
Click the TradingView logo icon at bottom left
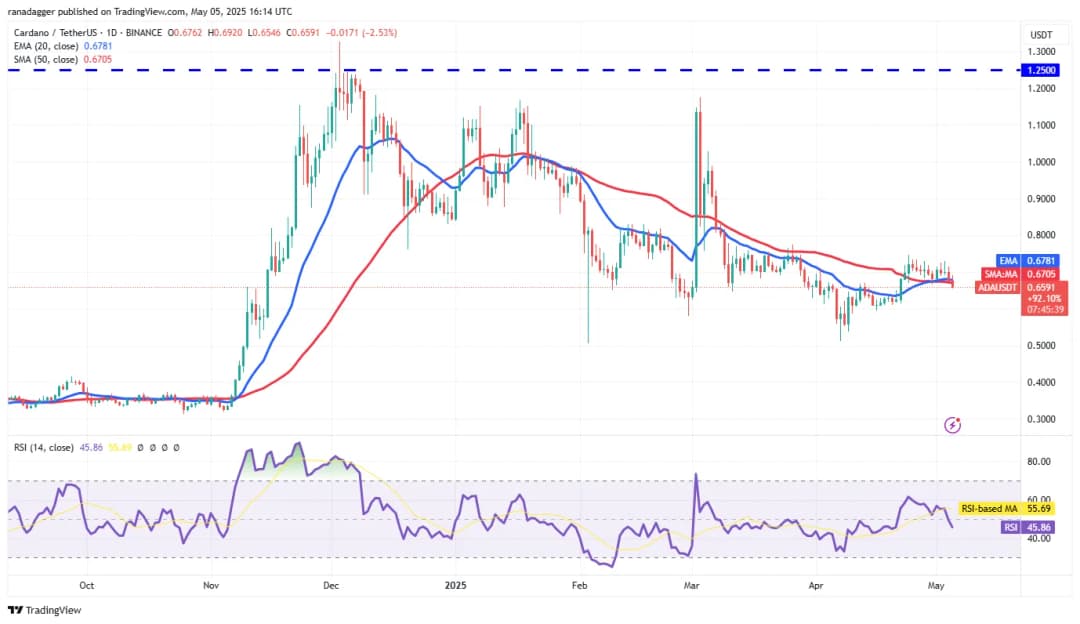15,610
